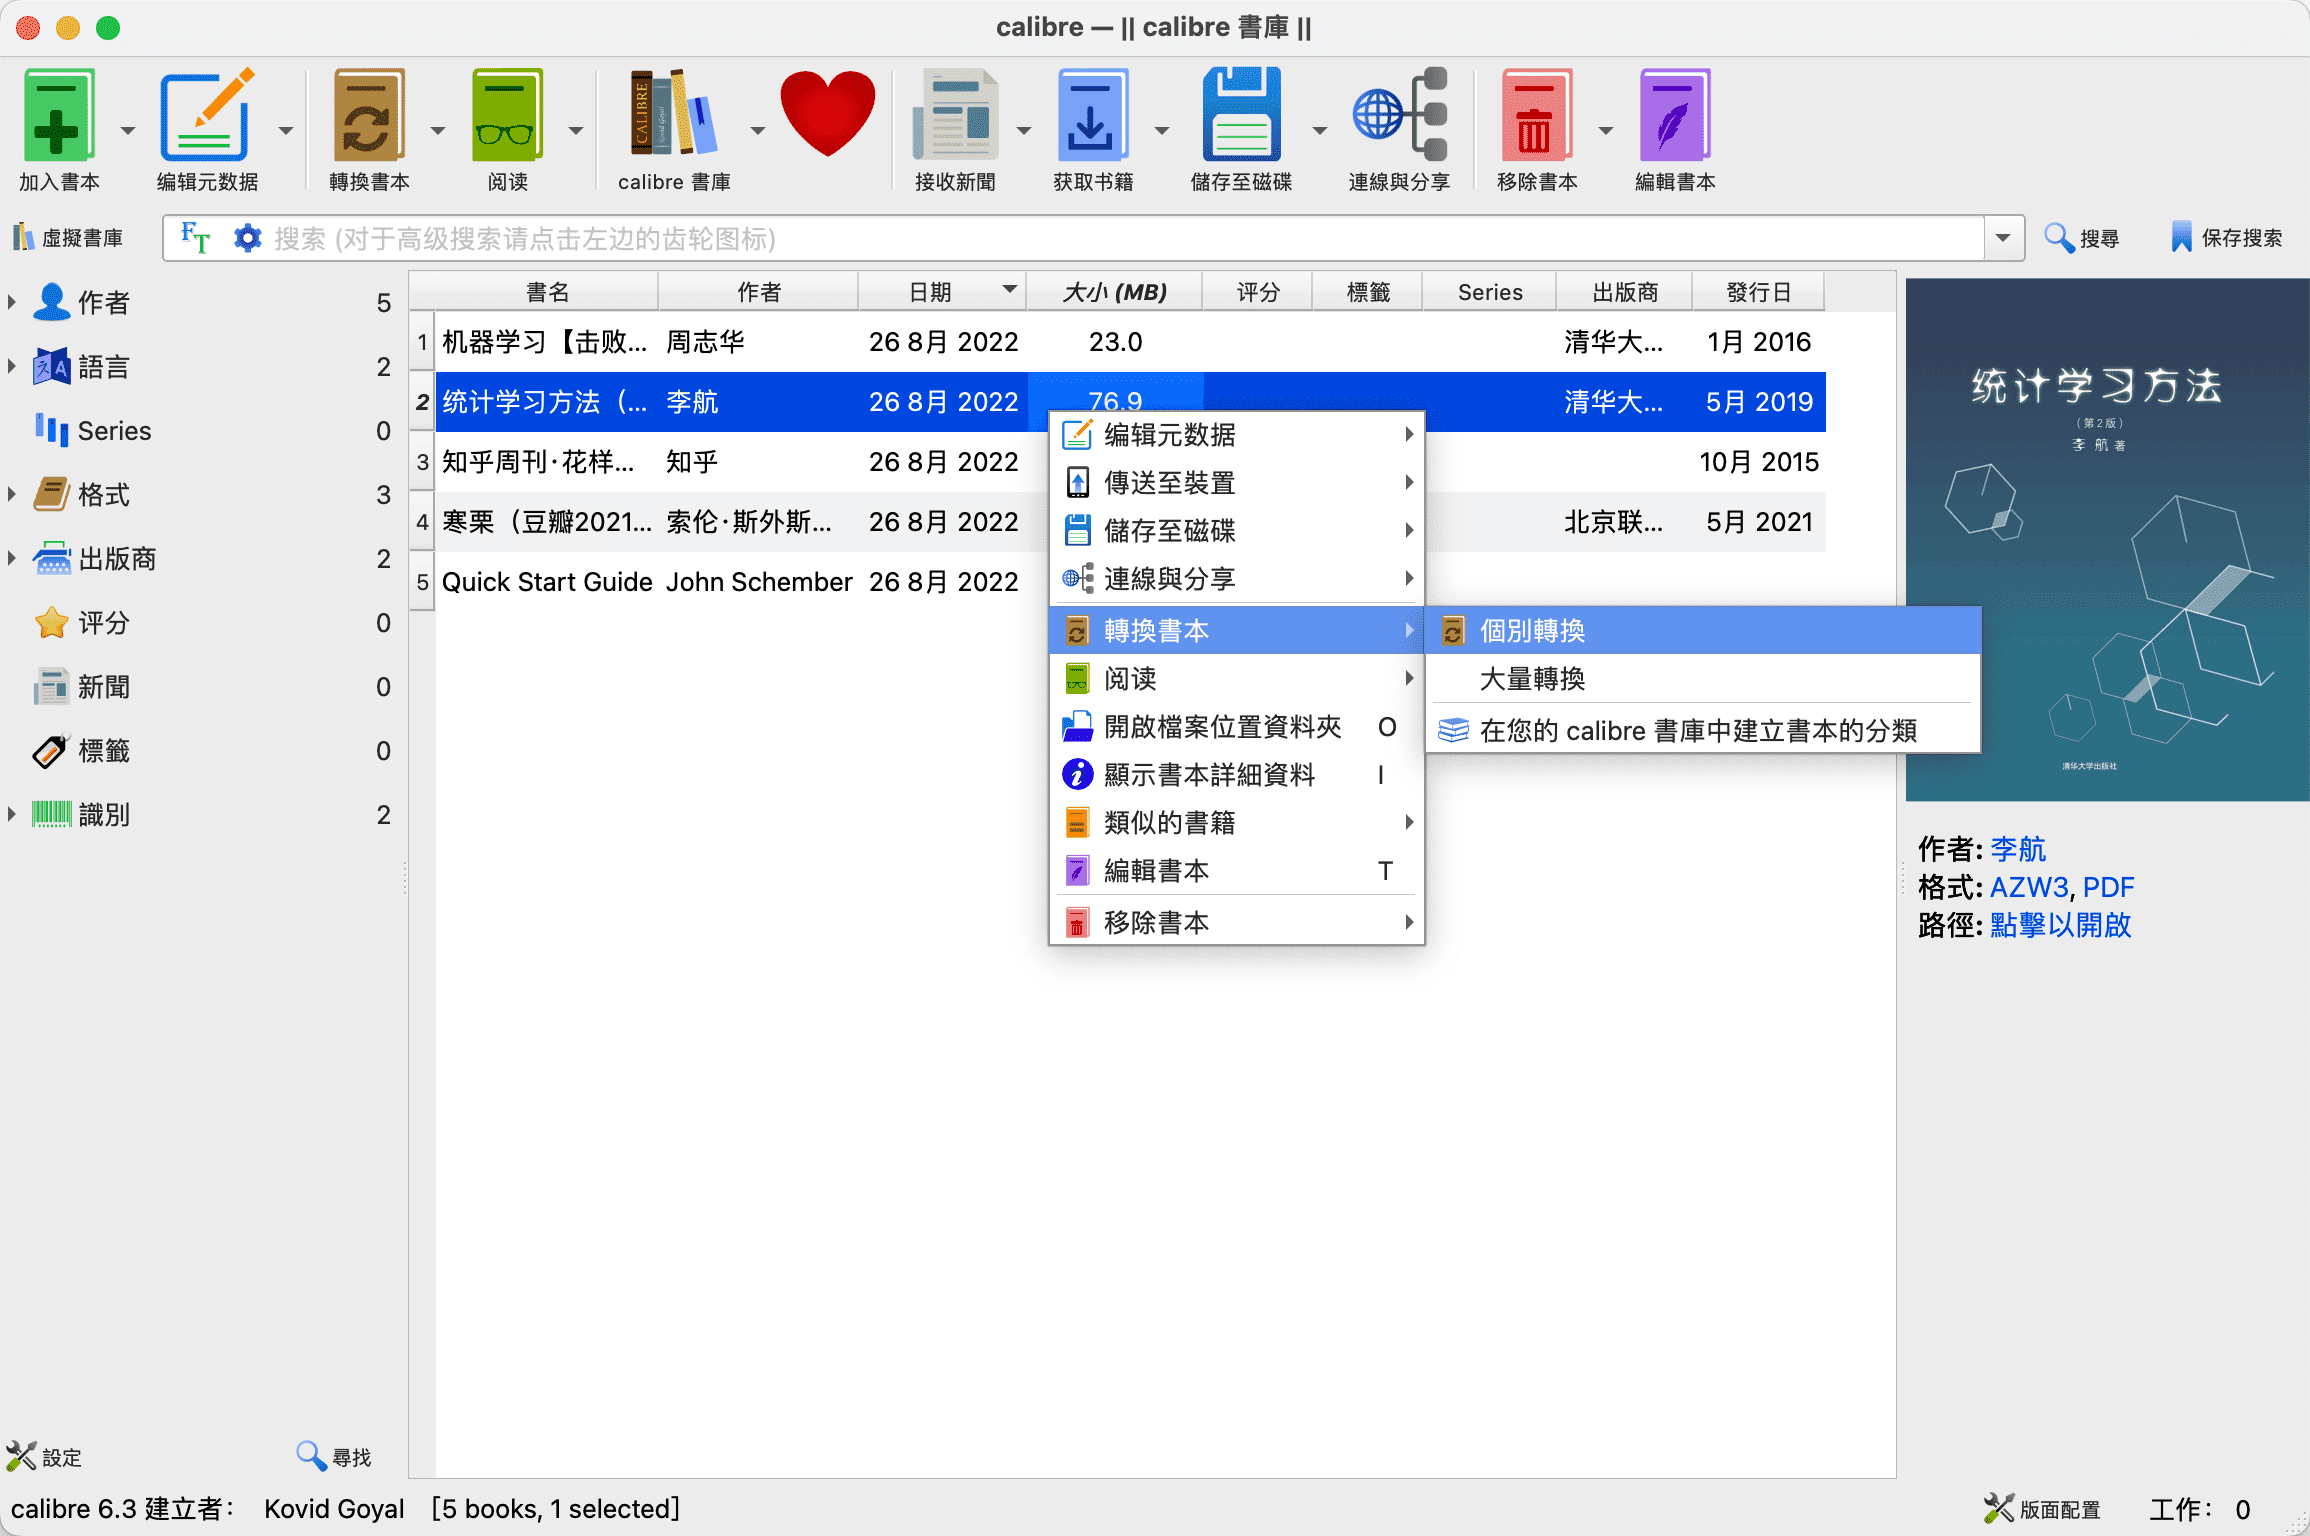The image size is (2310, 1536).
Task: Open 設定 preferences at bottom left
Action: pyautogui.click(x=44, y=1457)
